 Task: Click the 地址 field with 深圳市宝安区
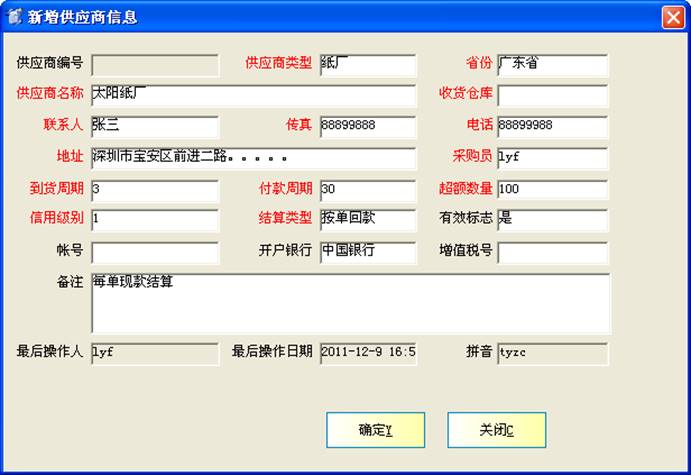click(253, 158)
